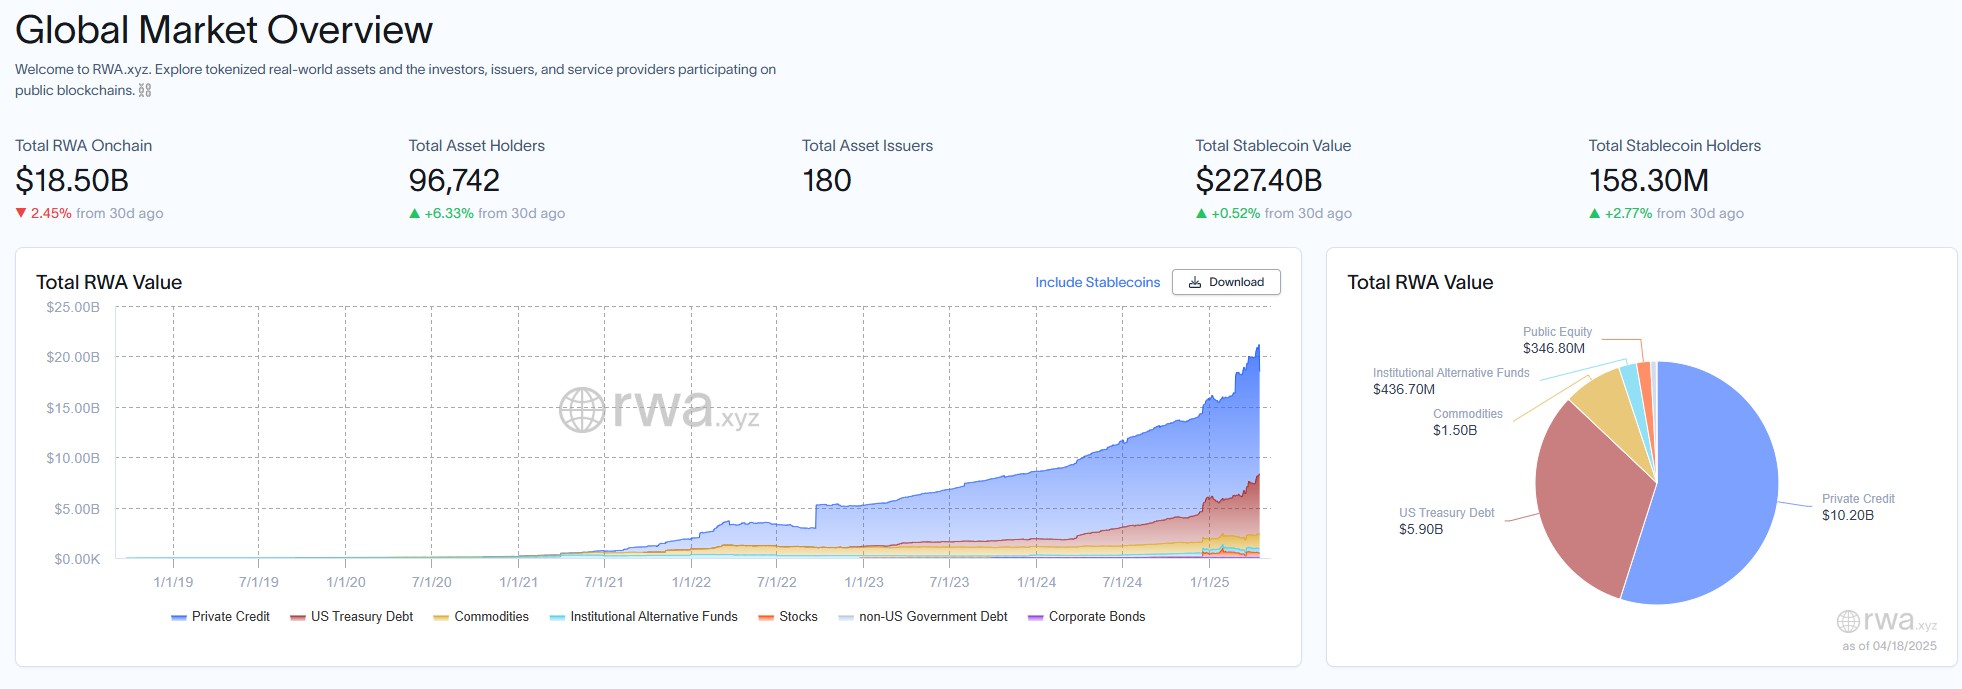The width and height of the screenshot is (1962, 689).
Task: Click the rwa.xyz globe watermark in area chart
Action: click(582, 410)
